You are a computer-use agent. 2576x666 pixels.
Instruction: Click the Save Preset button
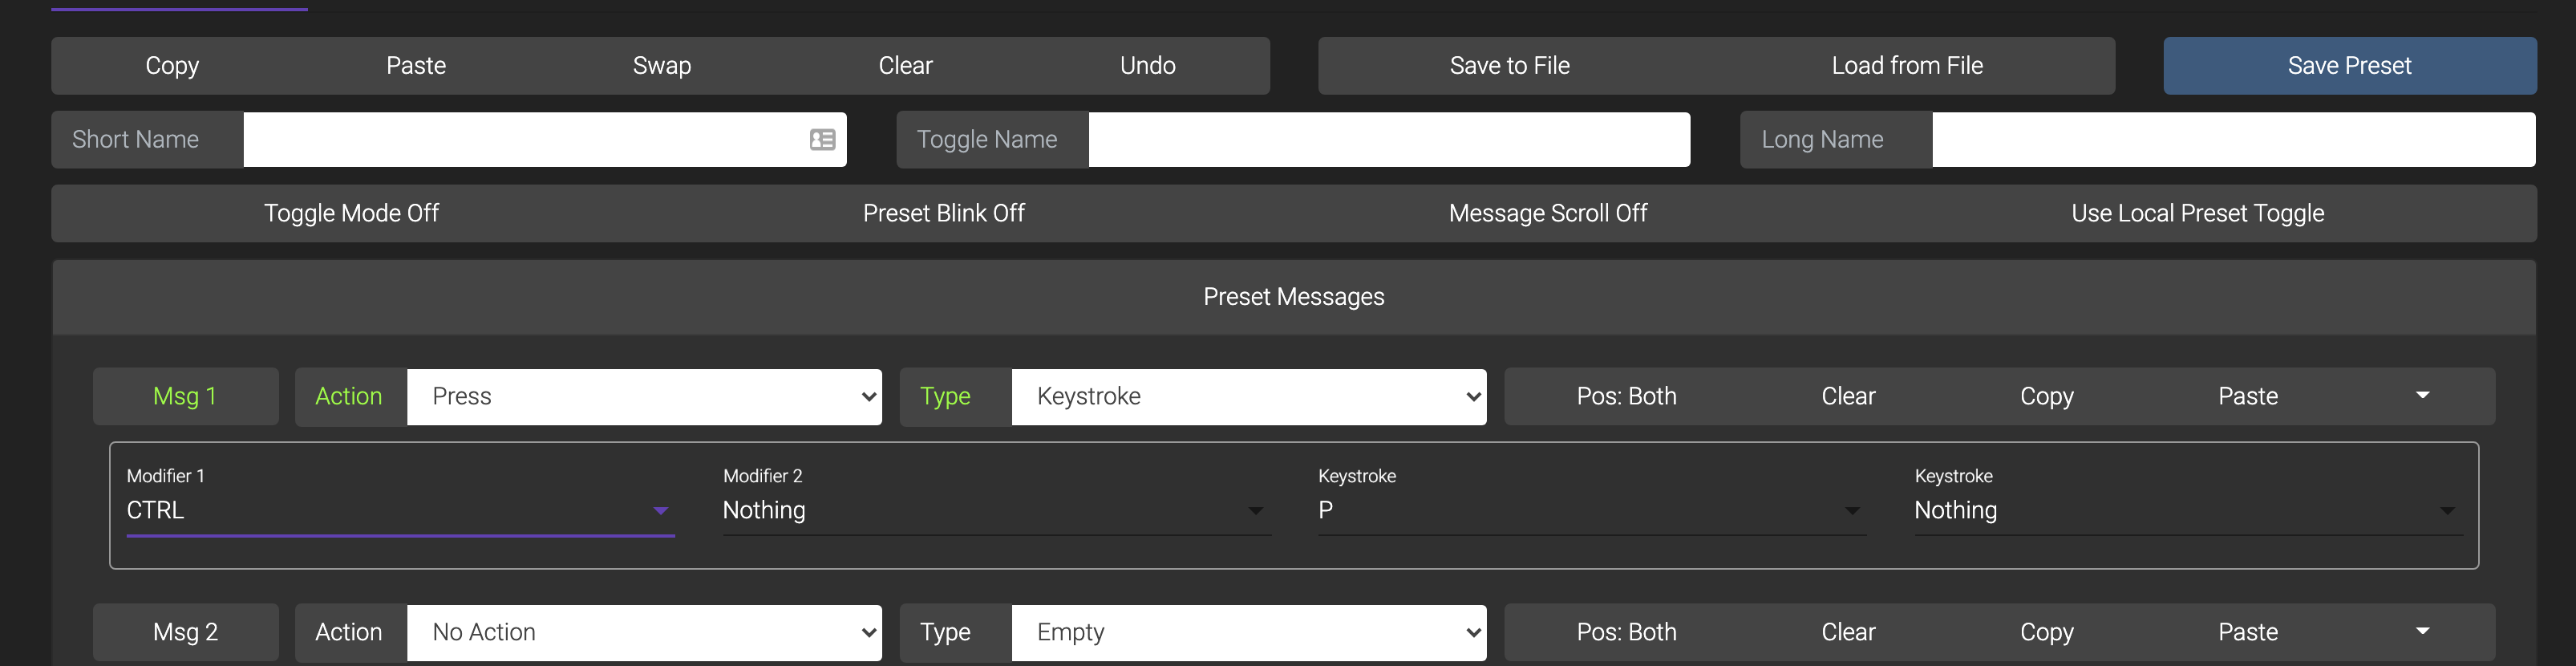coord(2349,66)
